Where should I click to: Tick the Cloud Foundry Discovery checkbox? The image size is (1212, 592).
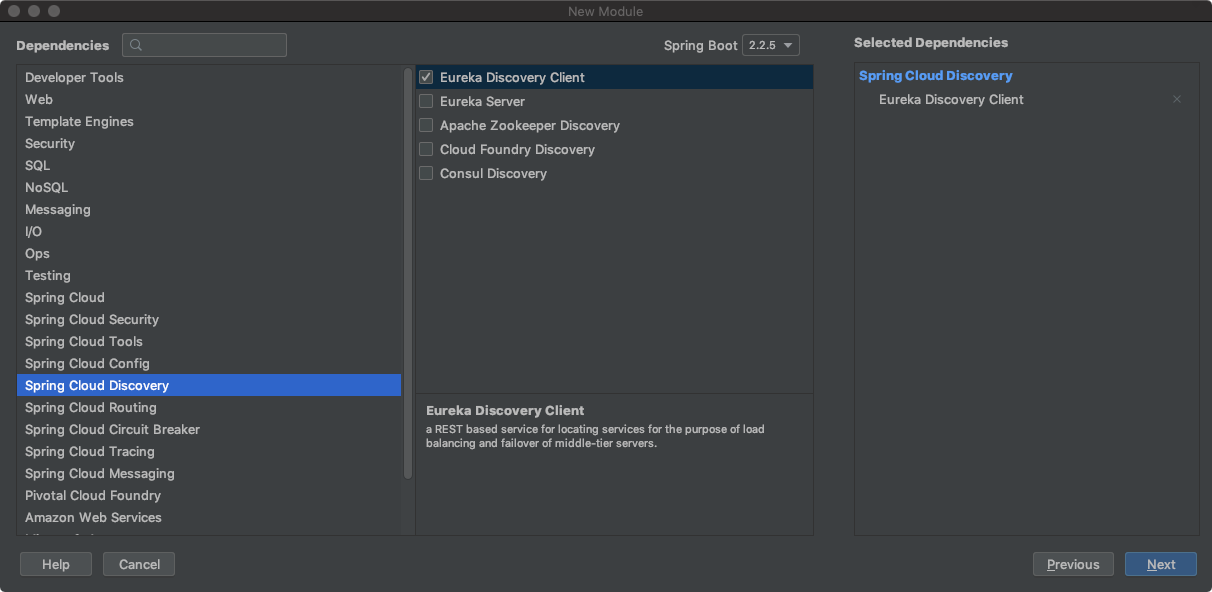(x=426, y=149)
